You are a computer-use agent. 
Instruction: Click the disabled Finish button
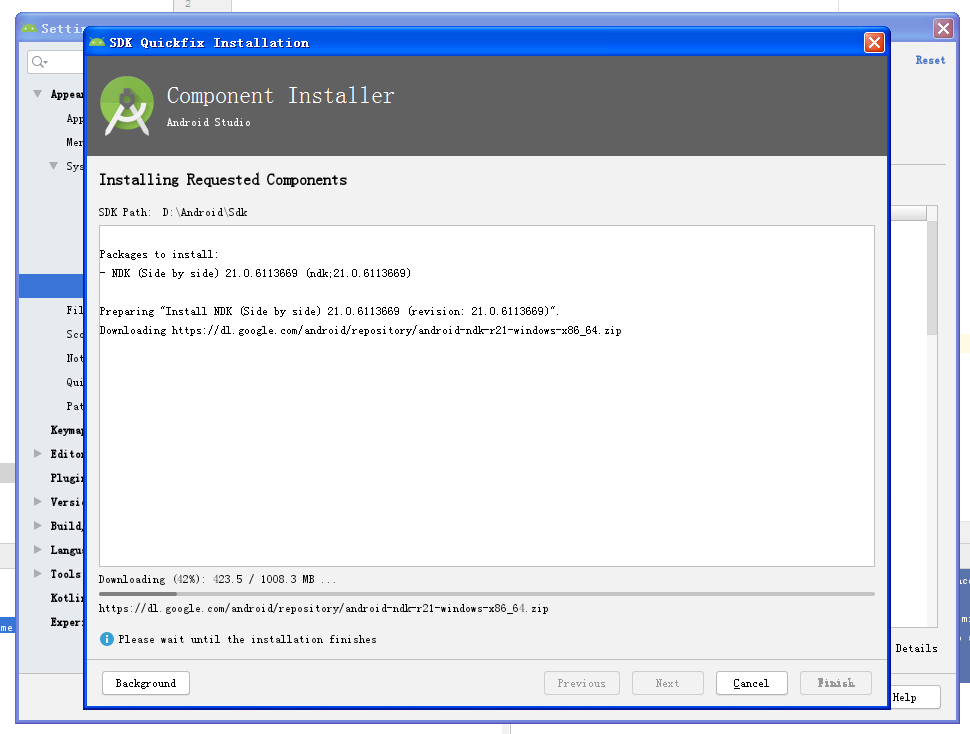point(836,683)
